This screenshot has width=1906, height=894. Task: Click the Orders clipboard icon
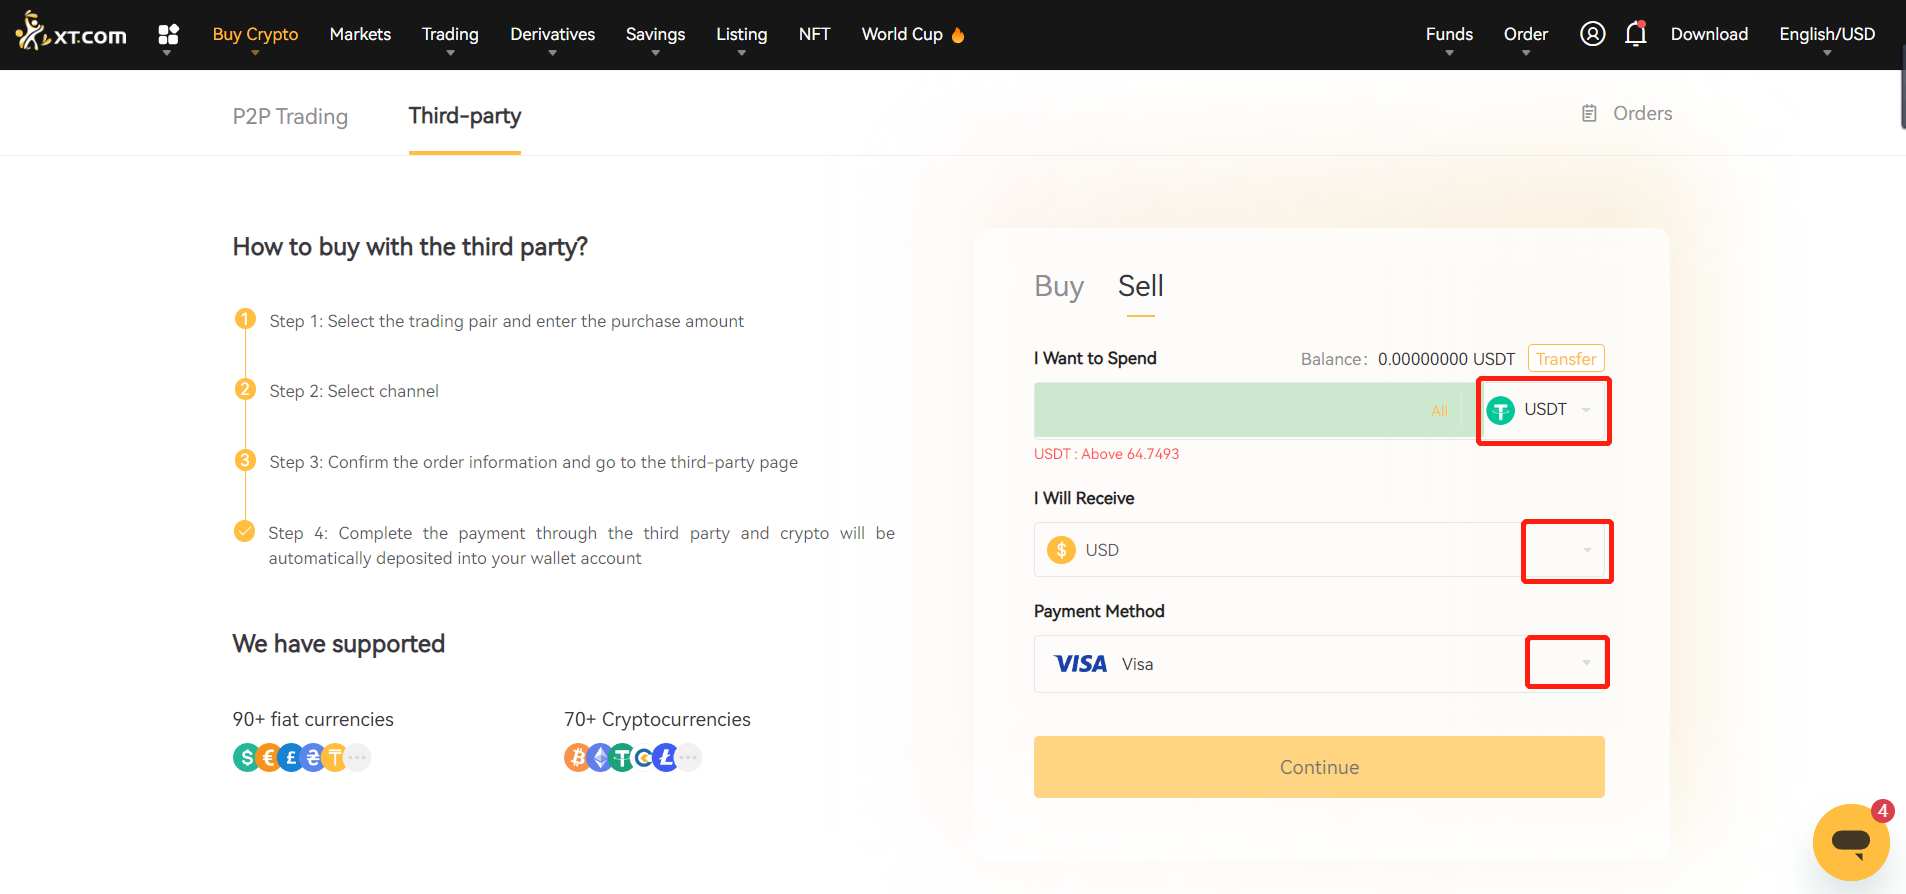click(x=1589, y=114)
